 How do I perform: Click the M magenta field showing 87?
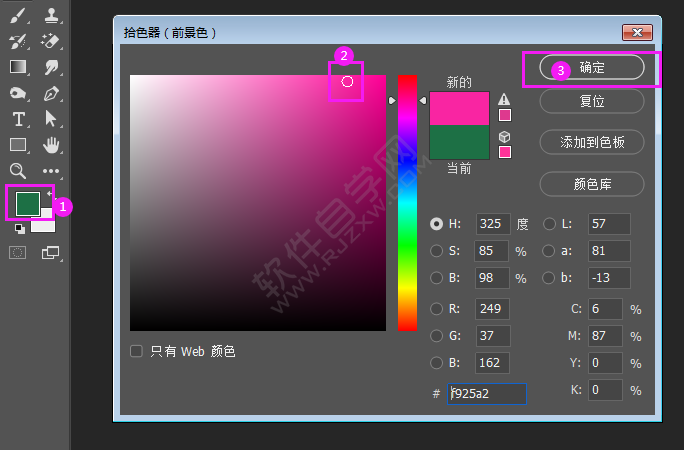pos(605,336)
